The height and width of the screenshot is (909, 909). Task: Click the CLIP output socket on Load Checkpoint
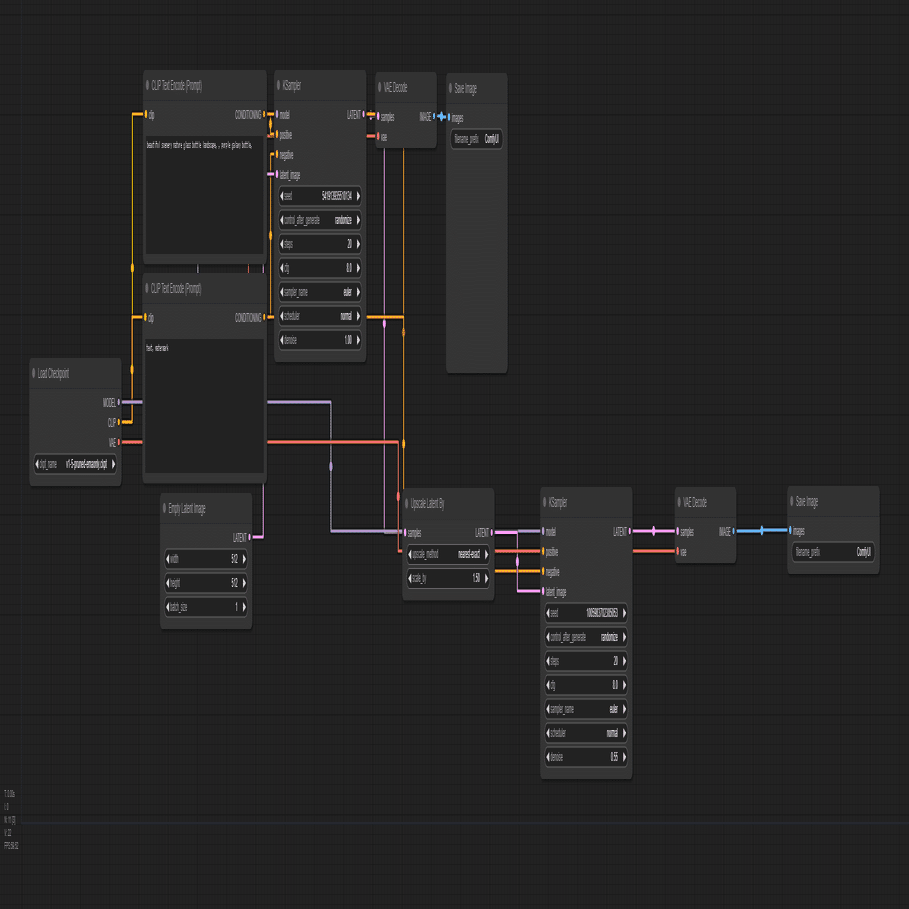[119, 422]
